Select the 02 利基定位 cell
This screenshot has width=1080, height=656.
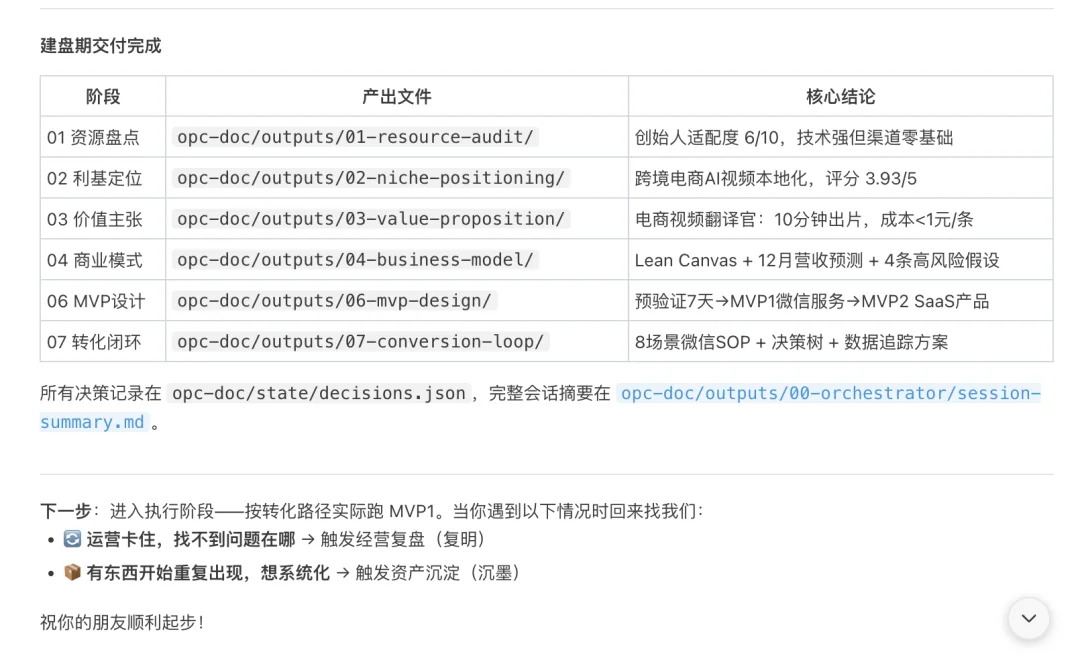click(x=103, y=178)
